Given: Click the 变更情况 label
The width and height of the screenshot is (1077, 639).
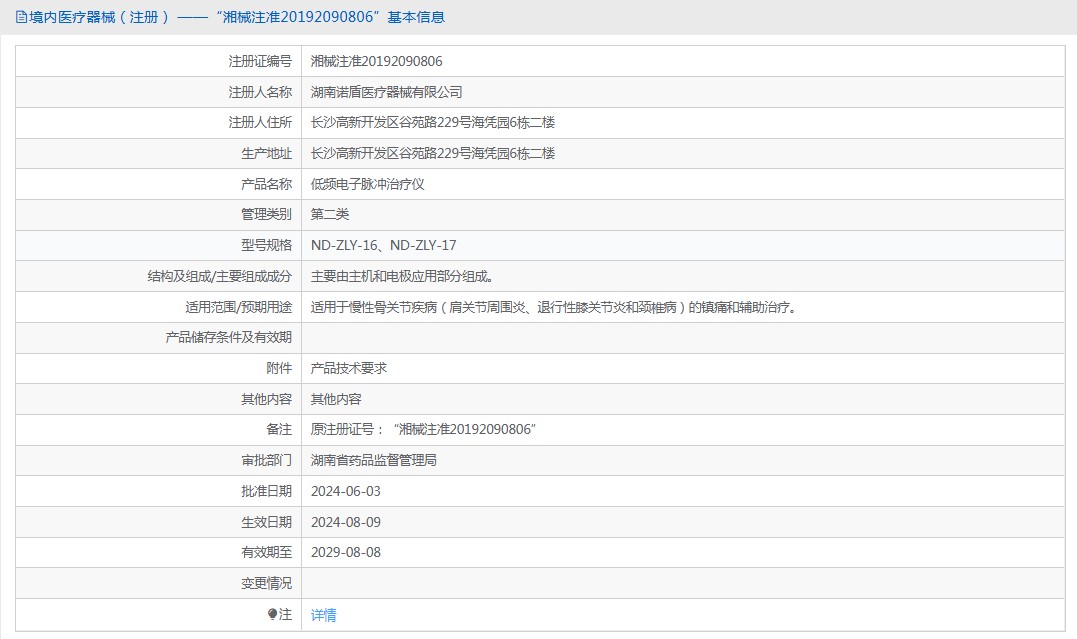Looking at the screenshot, I should coord(267,583).
